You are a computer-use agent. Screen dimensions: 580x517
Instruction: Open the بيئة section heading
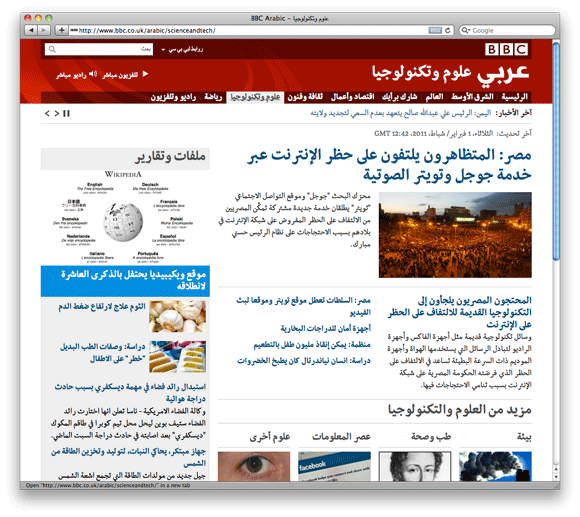point(524,437)
